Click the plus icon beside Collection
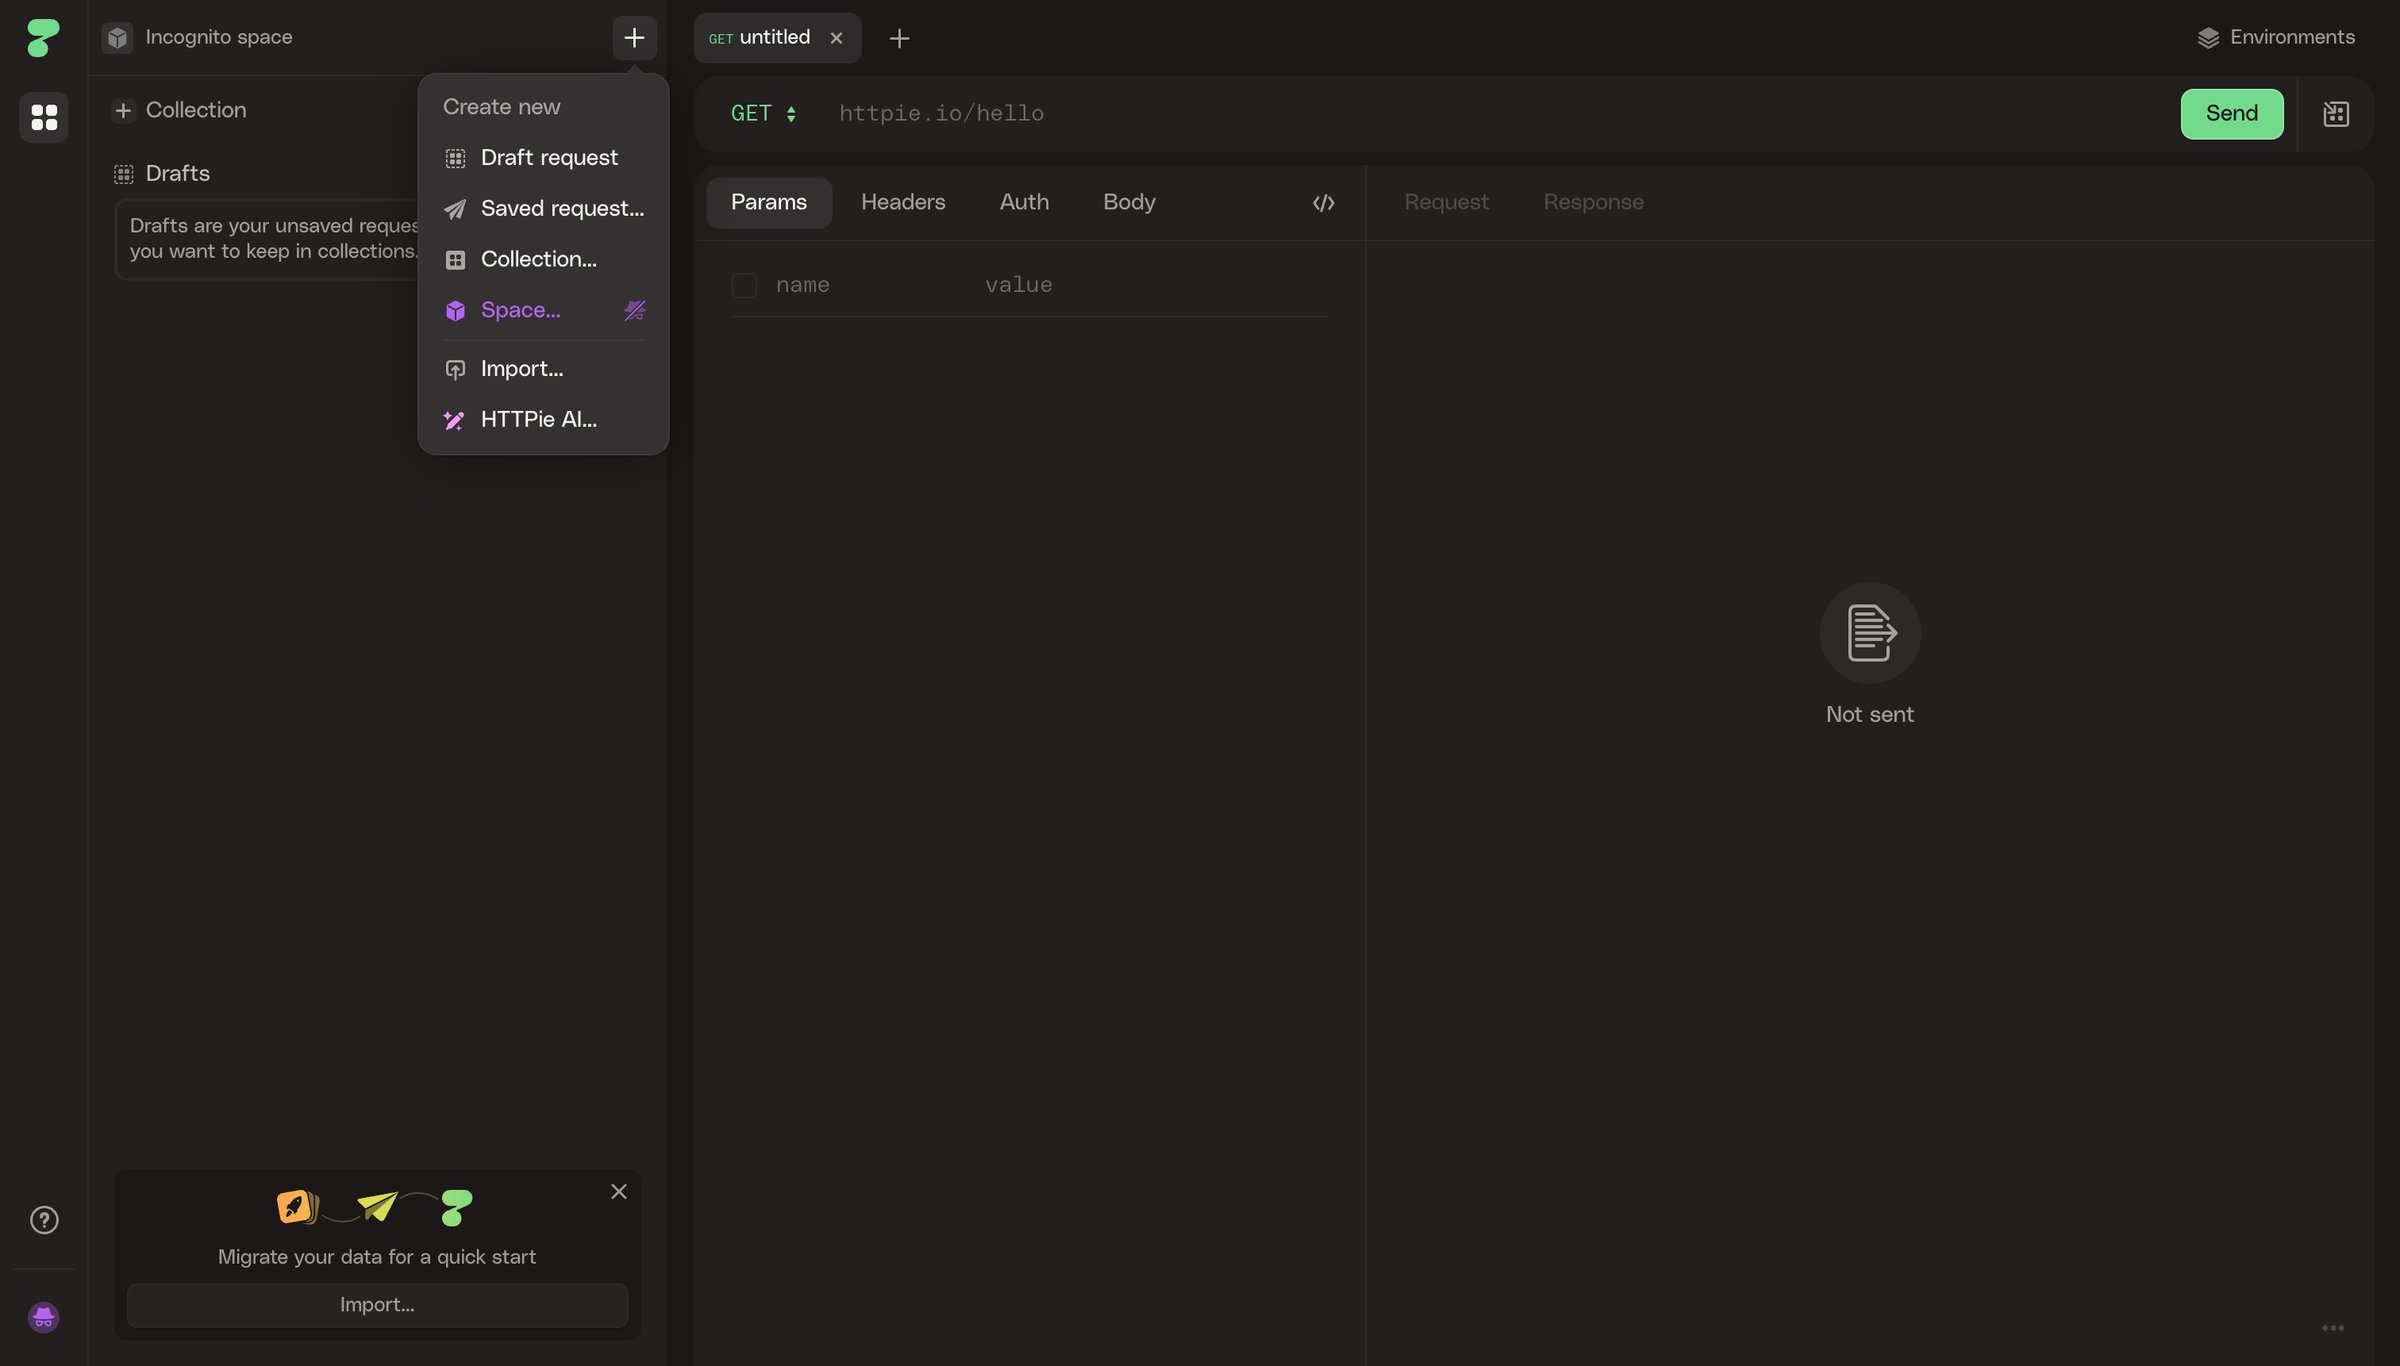Image resolution: width=2400 pixels, height=1366 pixels. pyautogui.click(x=123, y=110)
